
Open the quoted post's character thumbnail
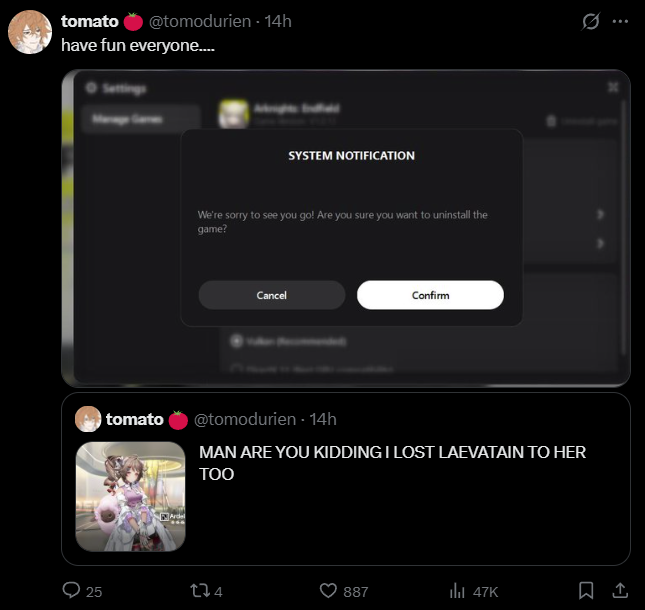131,496
